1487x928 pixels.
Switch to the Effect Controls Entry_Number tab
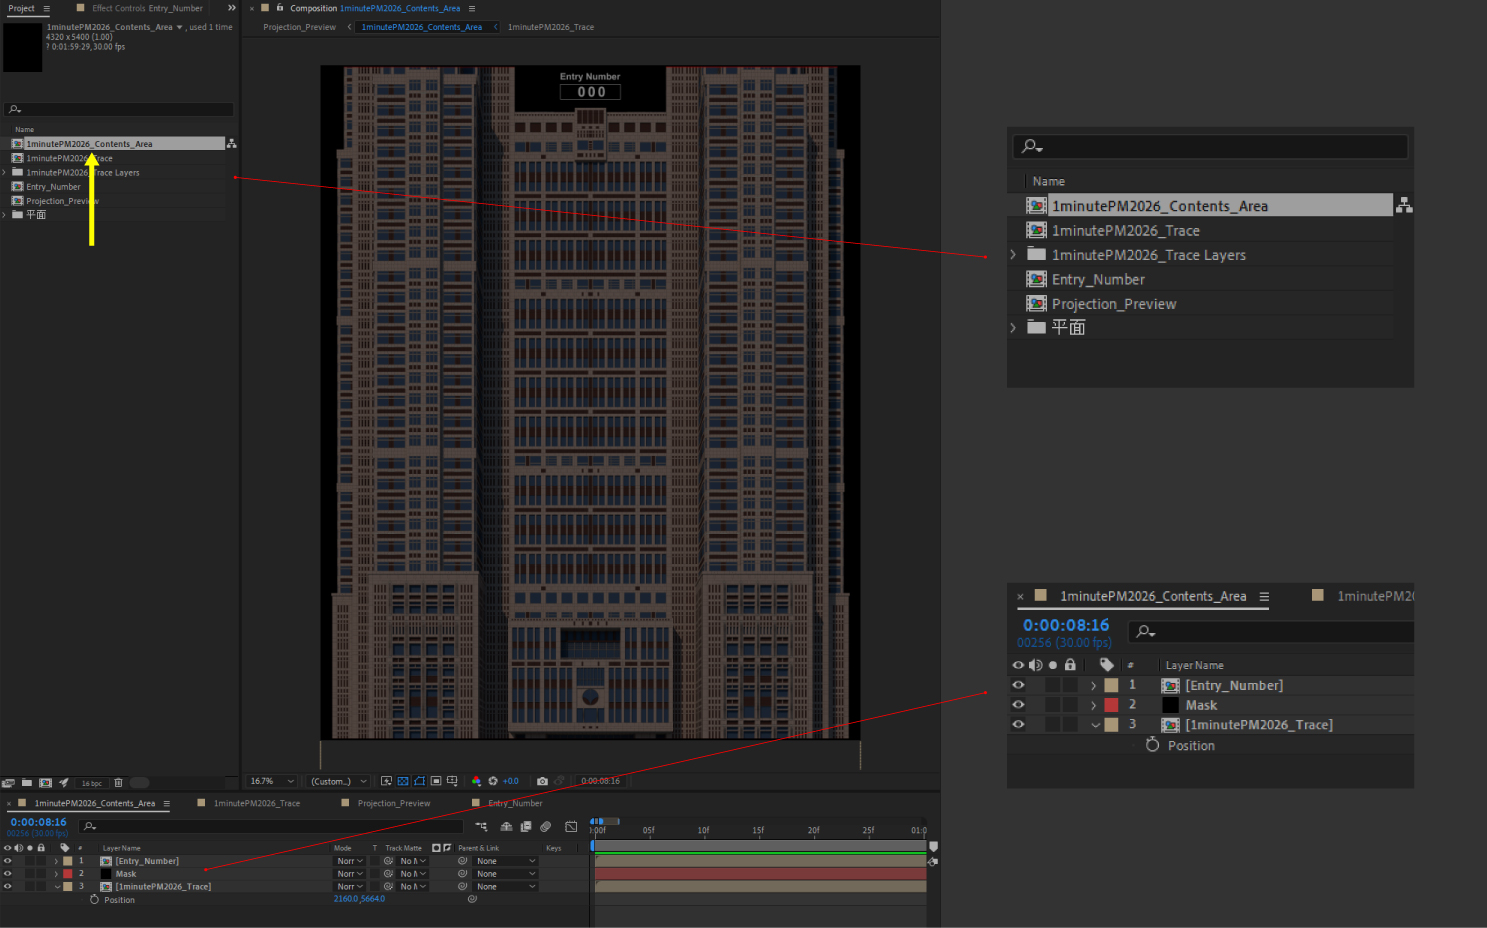[147, 8]
